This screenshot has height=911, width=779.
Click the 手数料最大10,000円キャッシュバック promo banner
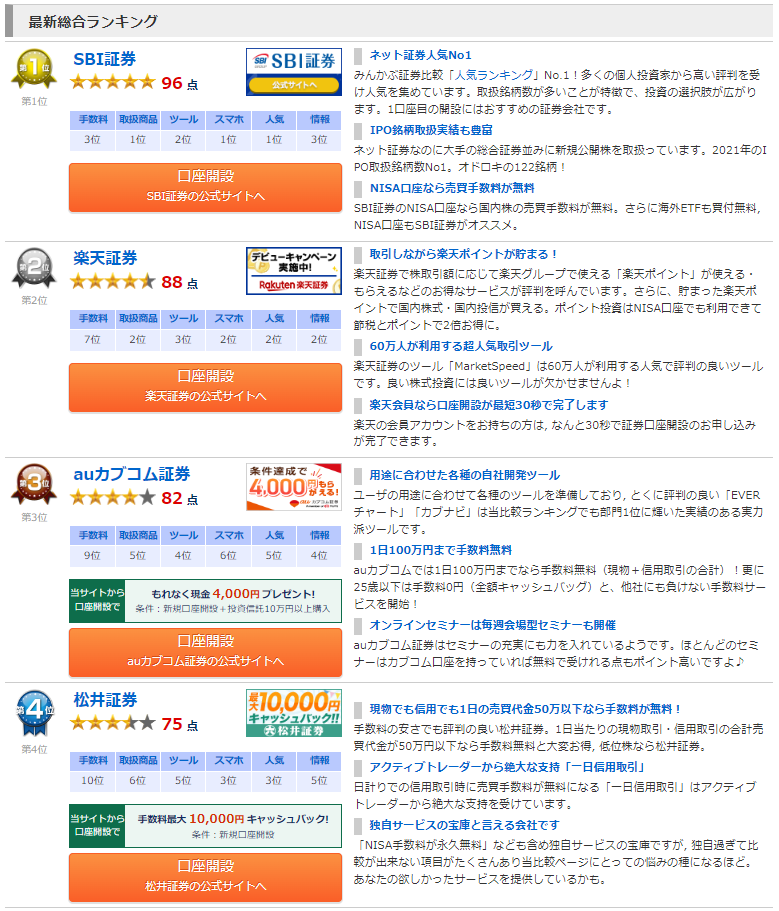(x=205, y=826)
